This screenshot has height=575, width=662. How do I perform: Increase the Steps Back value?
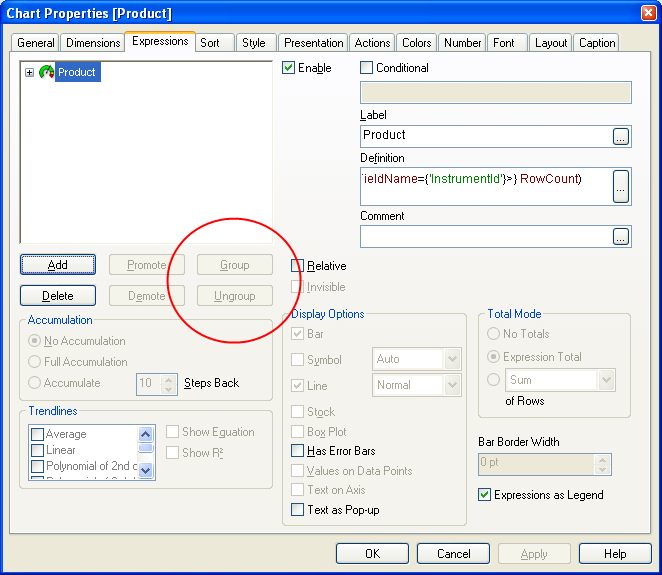tap(169, 380)
